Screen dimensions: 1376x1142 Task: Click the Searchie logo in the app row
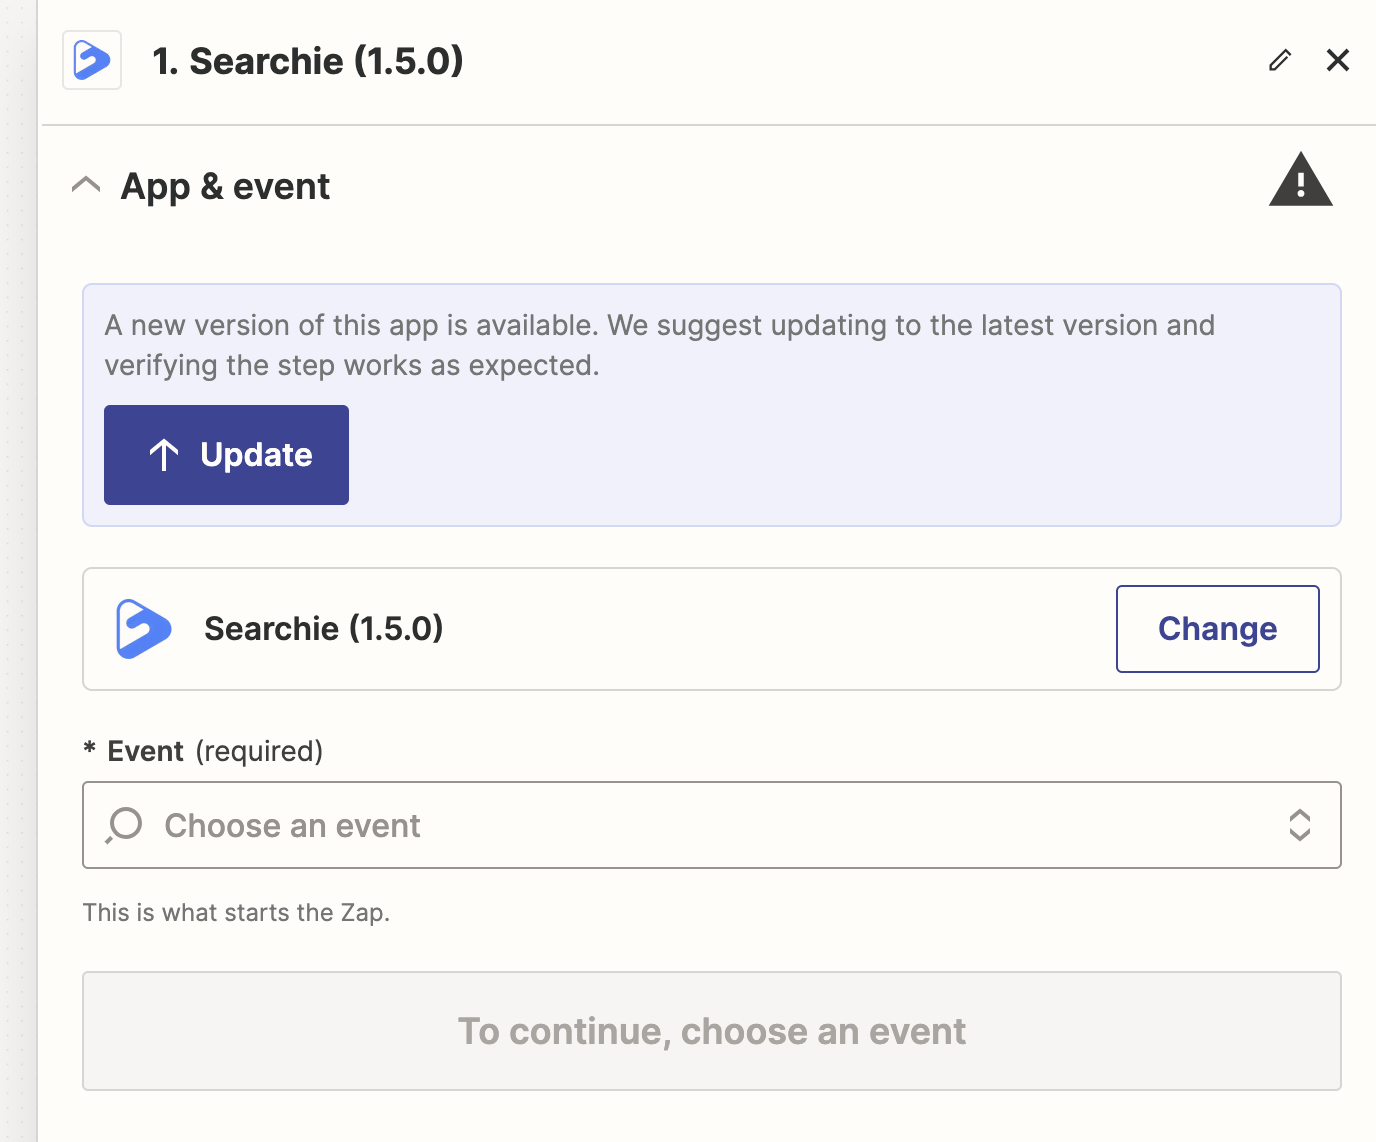[x=143, y=629]
